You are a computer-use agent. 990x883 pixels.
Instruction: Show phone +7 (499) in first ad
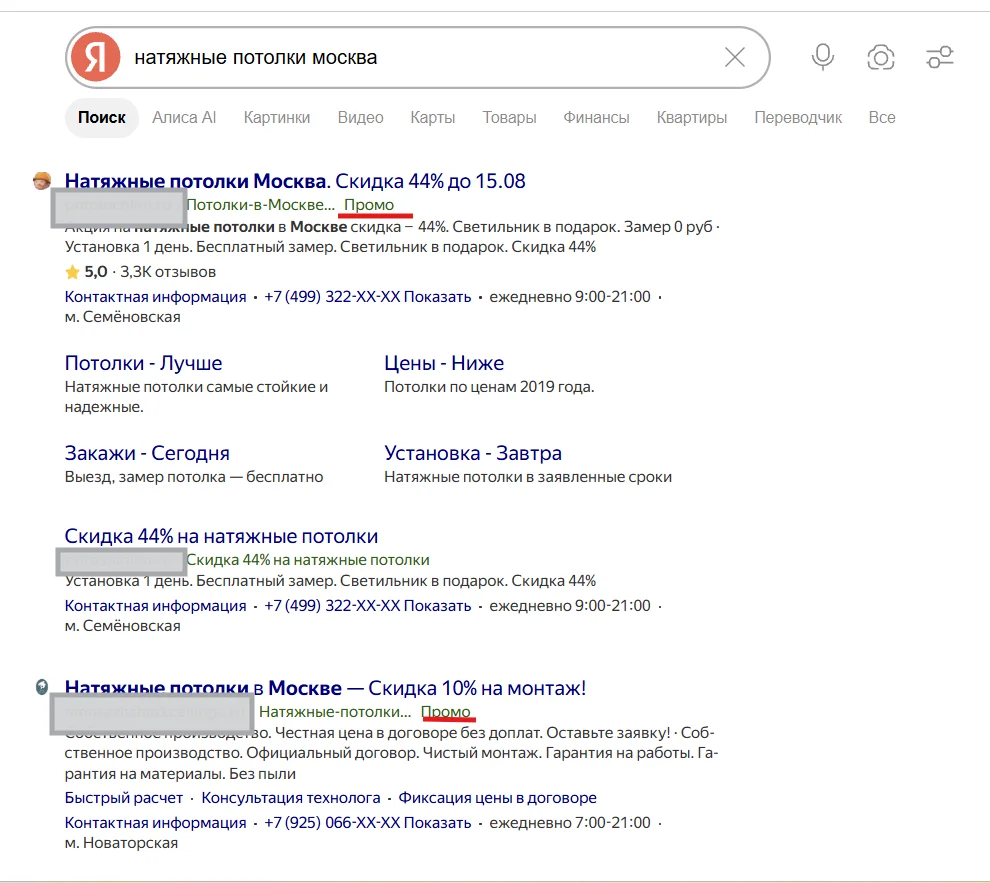pos(367,297)
